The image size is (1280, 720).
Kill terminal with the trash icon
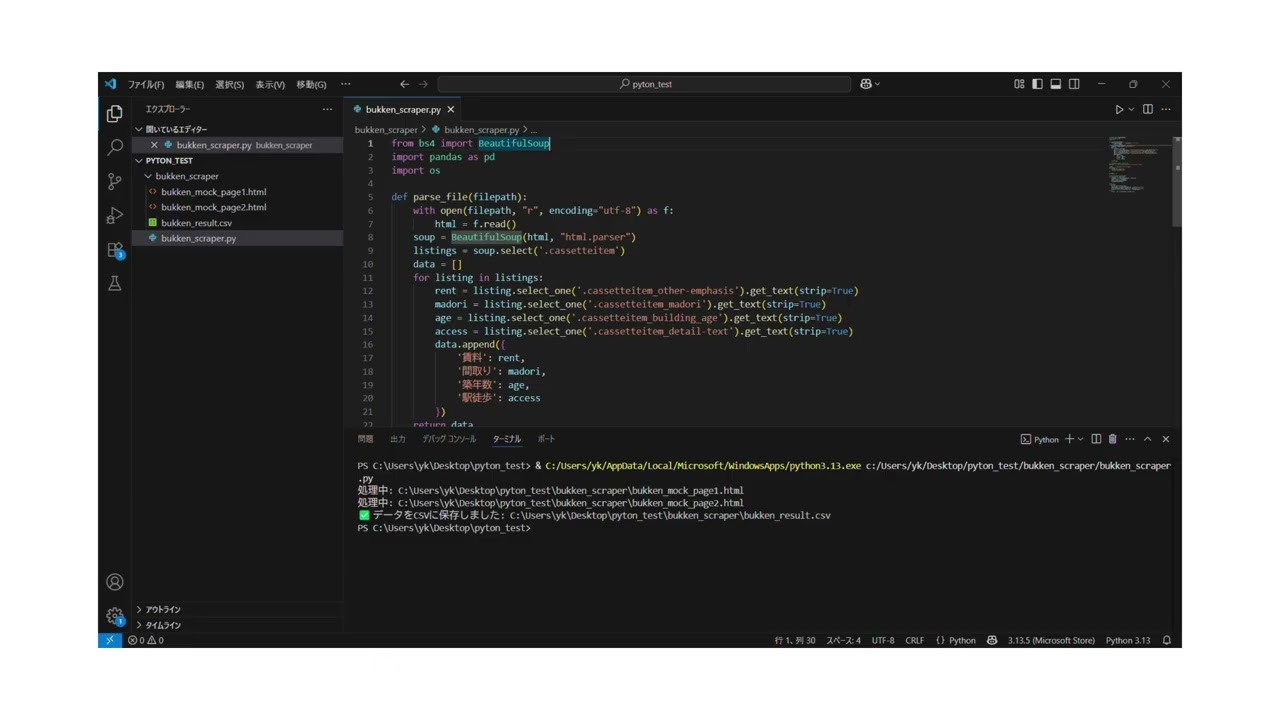pos(1112,439)
